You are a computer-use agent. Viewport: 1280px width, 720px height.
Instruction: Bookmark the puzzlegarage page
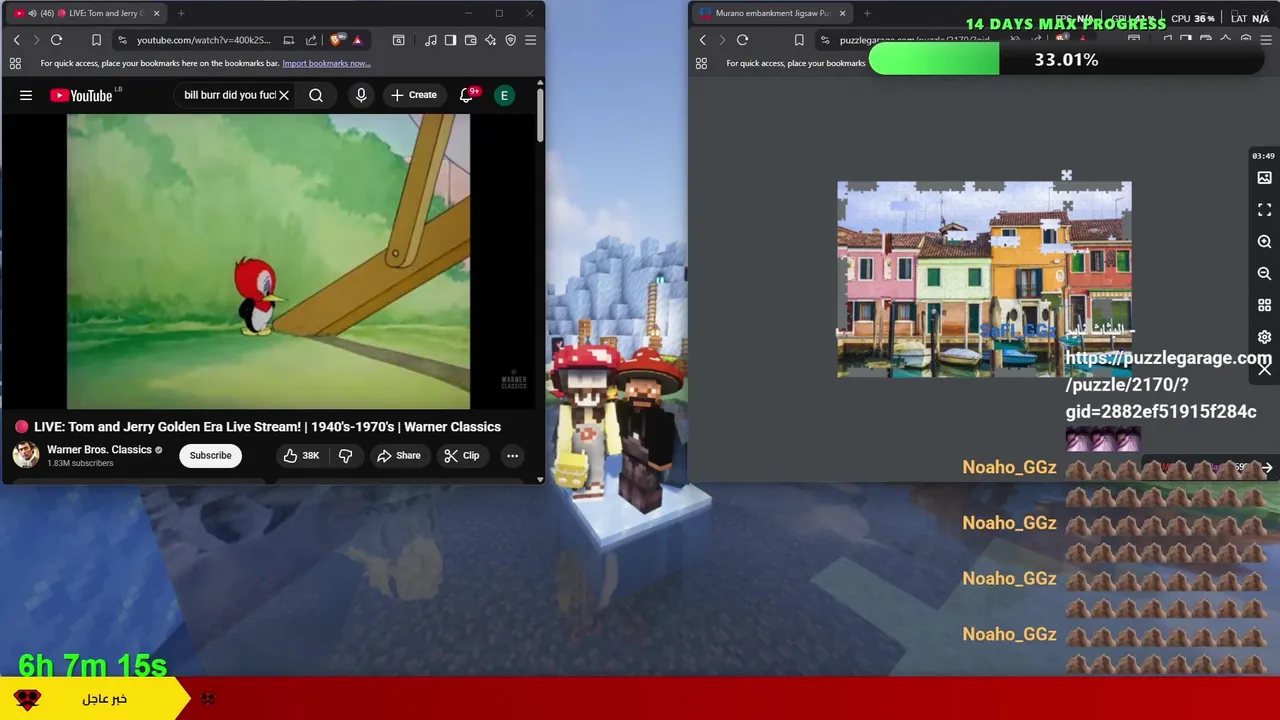tap(799, 40)
